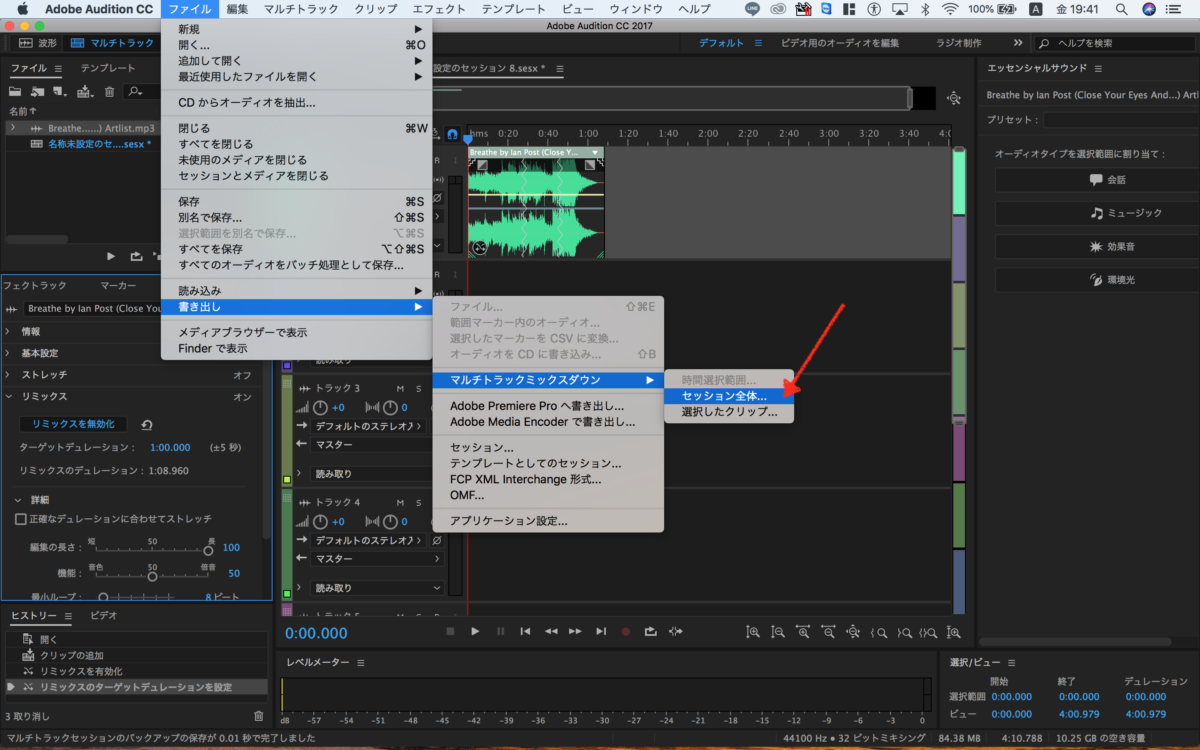This screenshot has height=750, width=1200.
Task: Toggle the snapping magnet icon
Action: pyautogui.click(x=453, y=133)
